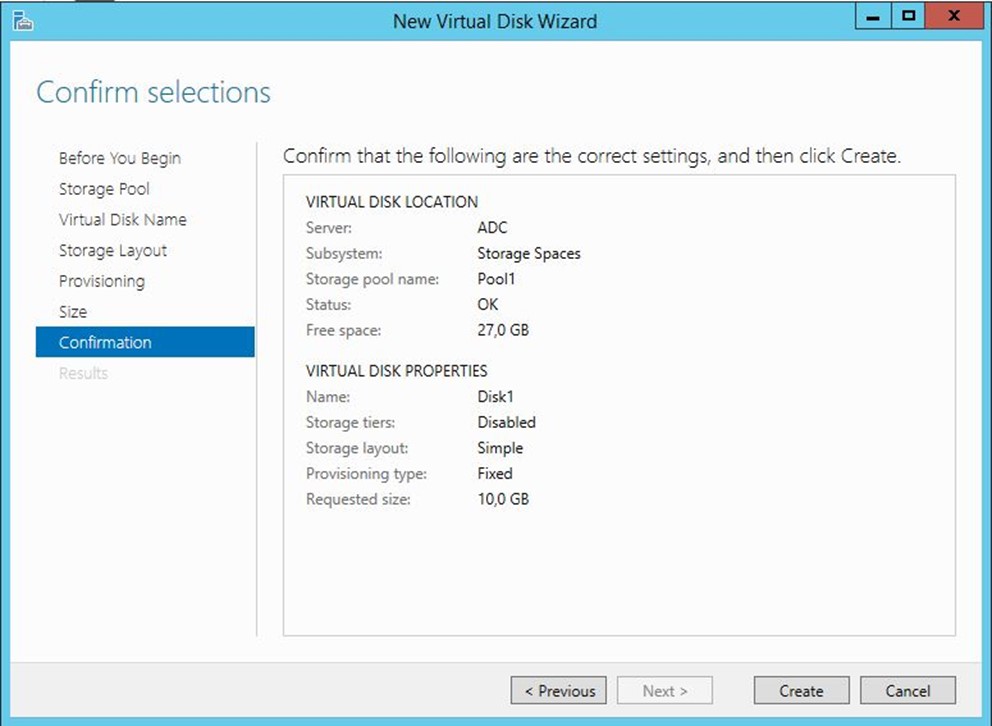This screenshot has height=726, width=992.
Task: Click the Fixed provisioning type value
Action: pos(495,474)
